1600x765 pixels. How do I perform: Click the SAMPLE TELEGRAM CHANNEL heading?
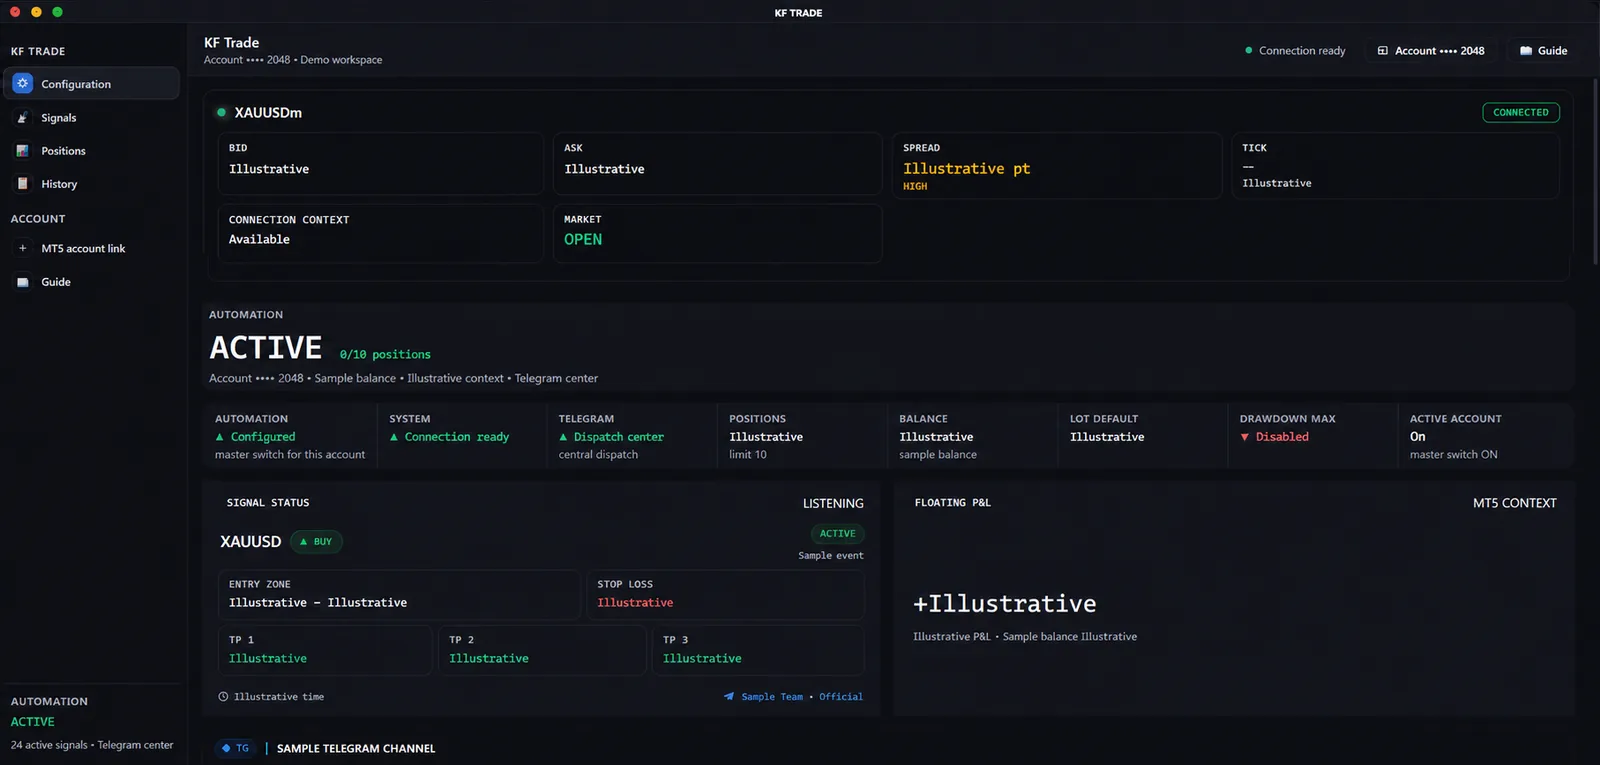(356, 749)
